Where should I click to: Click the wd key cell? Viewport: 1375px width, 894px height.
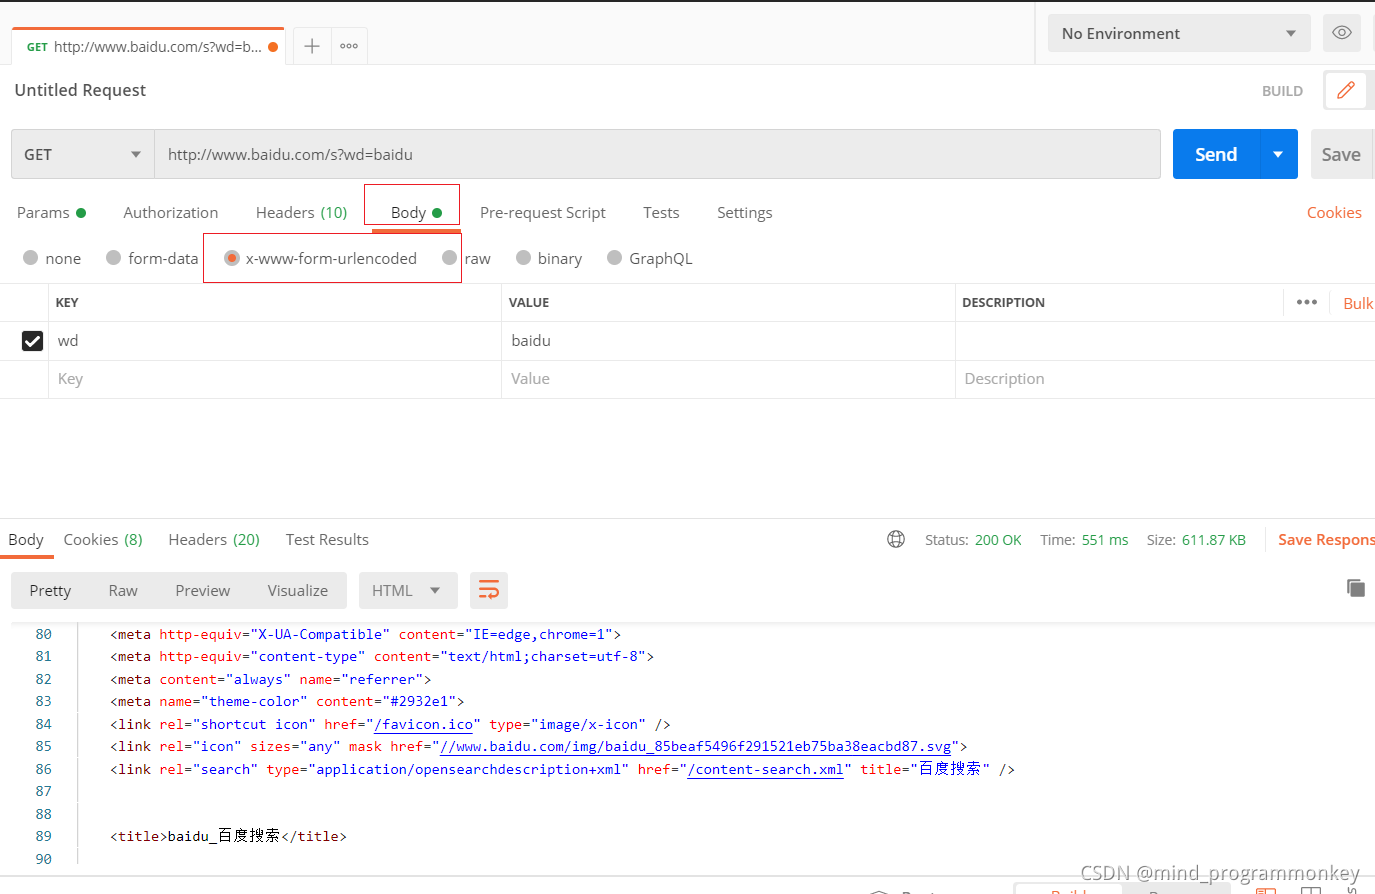275,341
